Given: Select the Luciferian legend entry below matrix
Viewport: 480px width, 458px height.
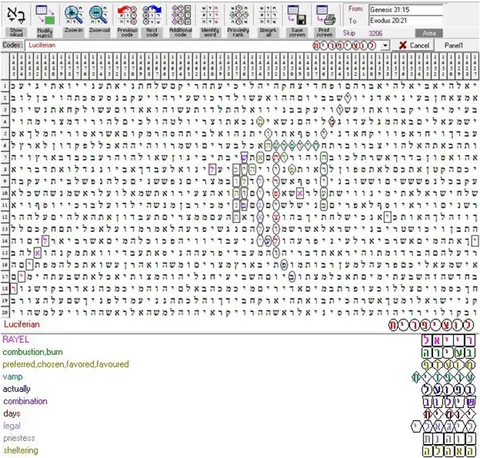Looking at the screenshot, I should [22, 324].
